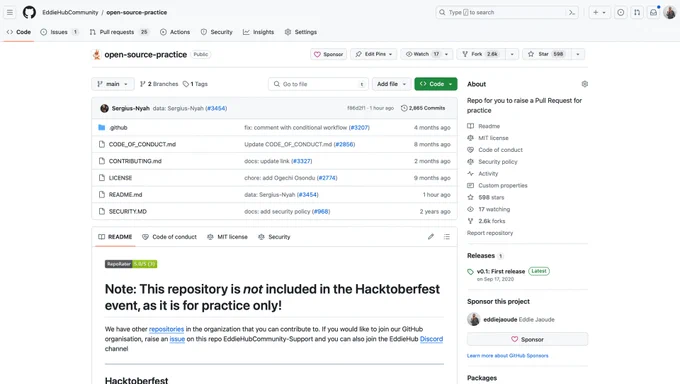Open Learn more about GitHub Sponsors
The image size is (680, 384).
(x=507, y=356)
